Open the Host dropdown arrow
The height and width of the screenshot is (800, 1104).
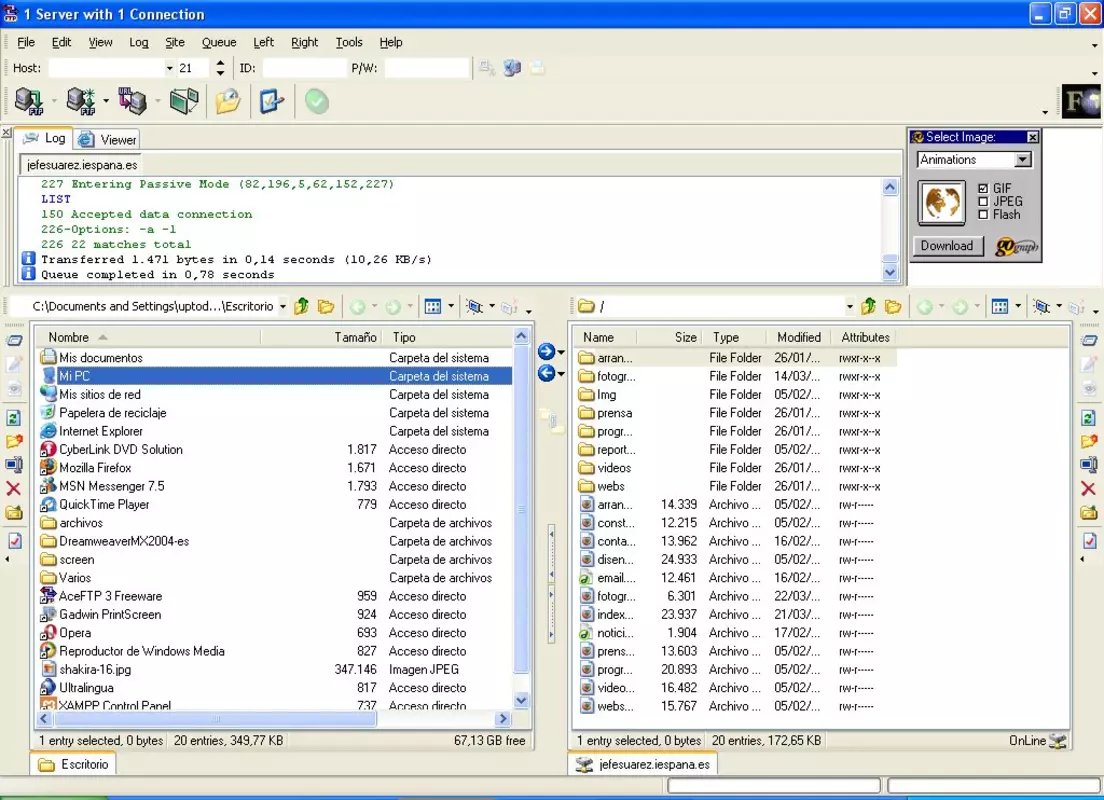[x=169, y=68]
